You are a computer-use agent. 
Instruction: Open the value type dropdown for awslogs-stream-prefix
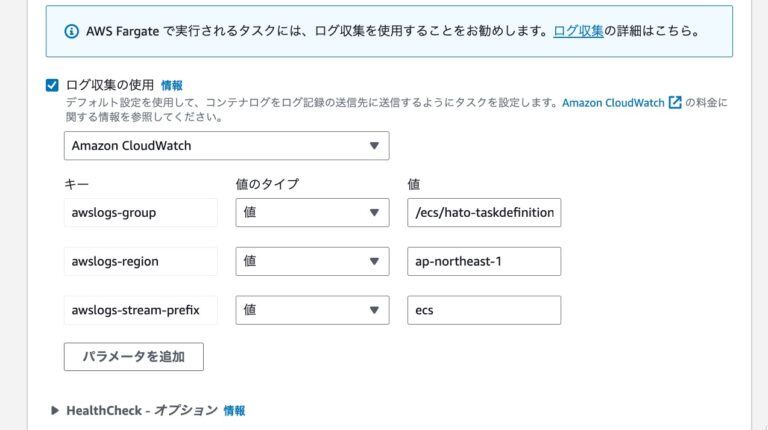tap(312, 310)
